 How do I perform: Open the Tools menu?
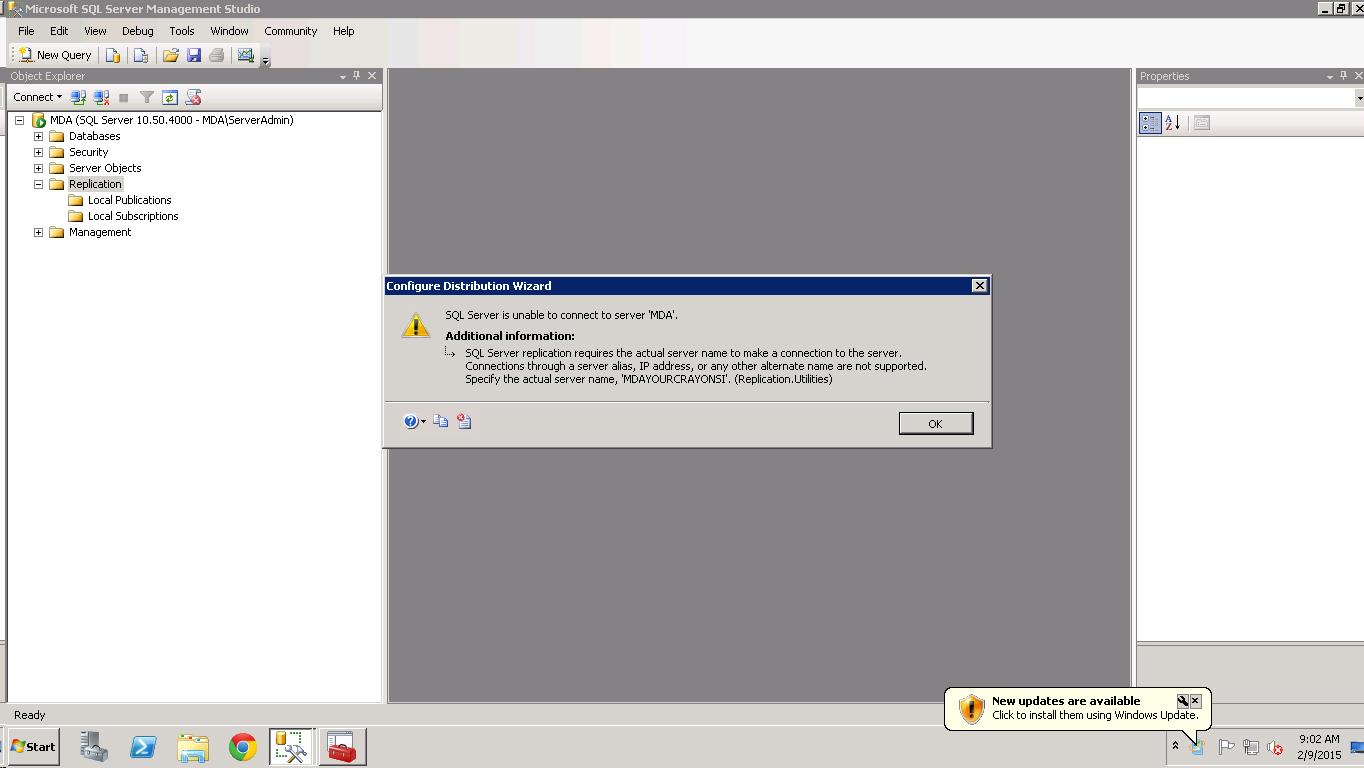click(182, 31)
